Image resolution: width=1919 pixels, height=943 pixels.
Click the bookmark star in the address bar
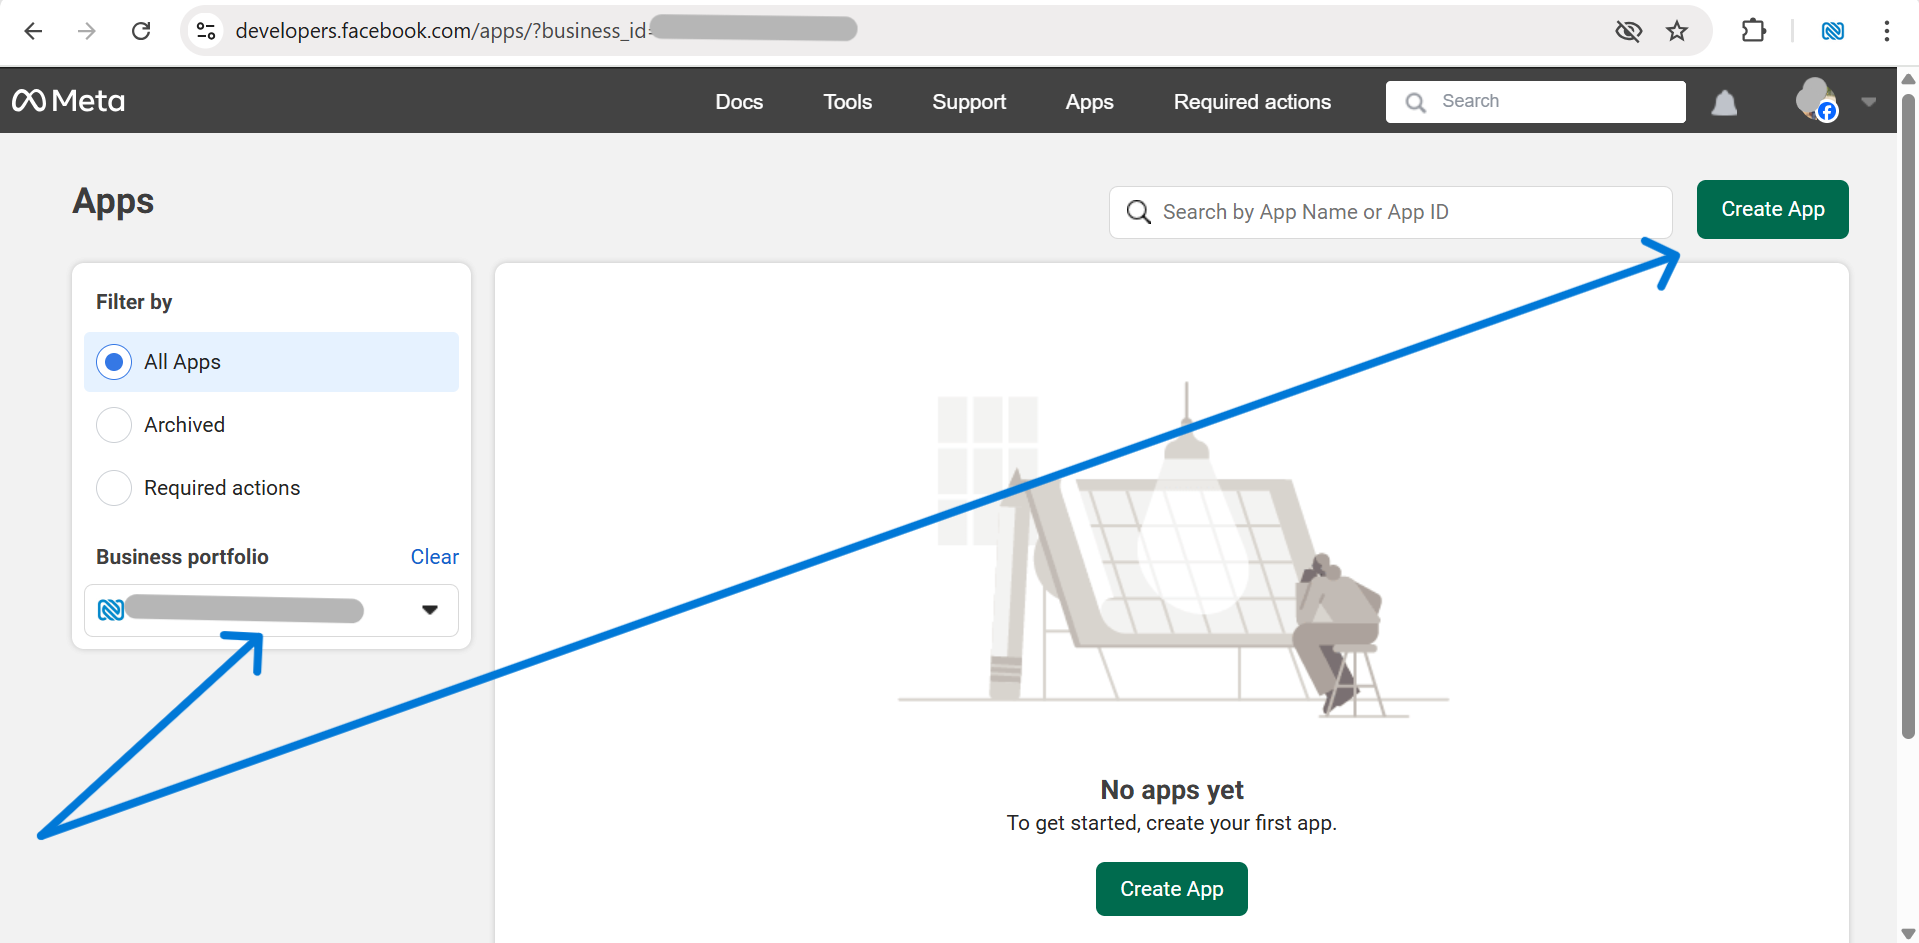click(1678, 31)
